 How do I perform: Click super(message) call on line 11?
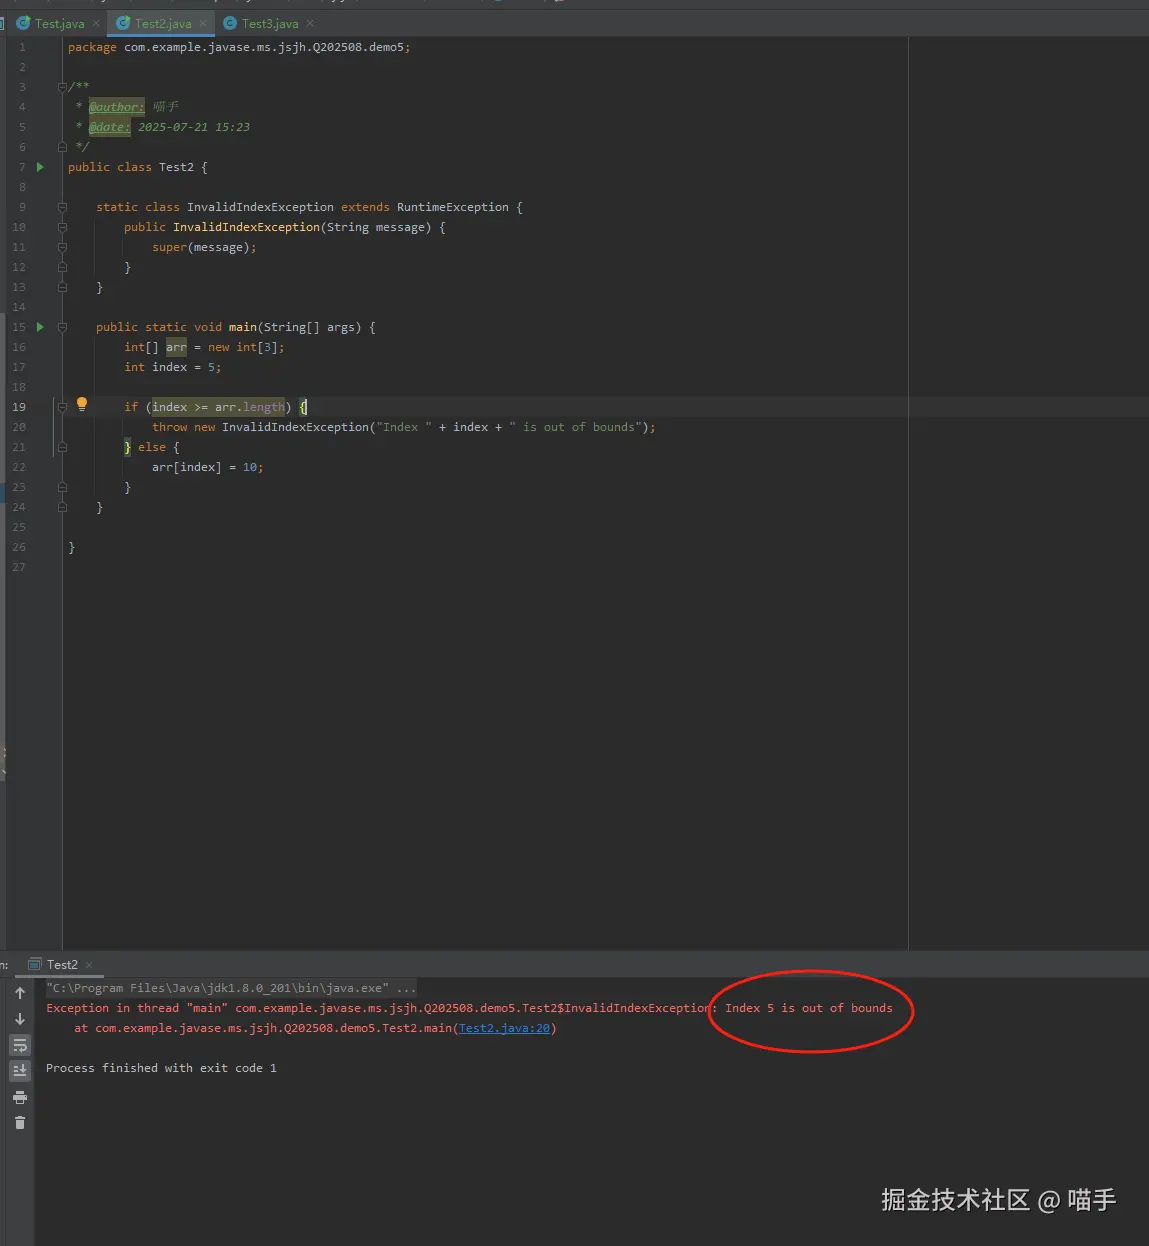click(204, 247)
